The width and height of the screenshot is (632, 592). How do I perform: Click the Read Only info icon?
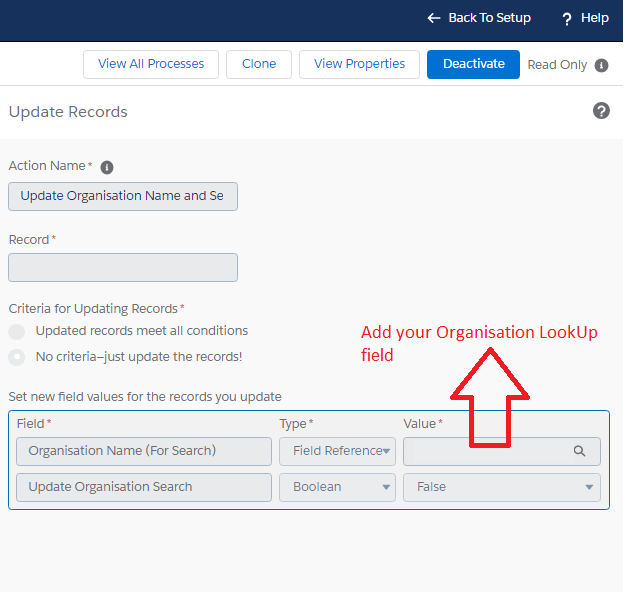tap(601, 65)
